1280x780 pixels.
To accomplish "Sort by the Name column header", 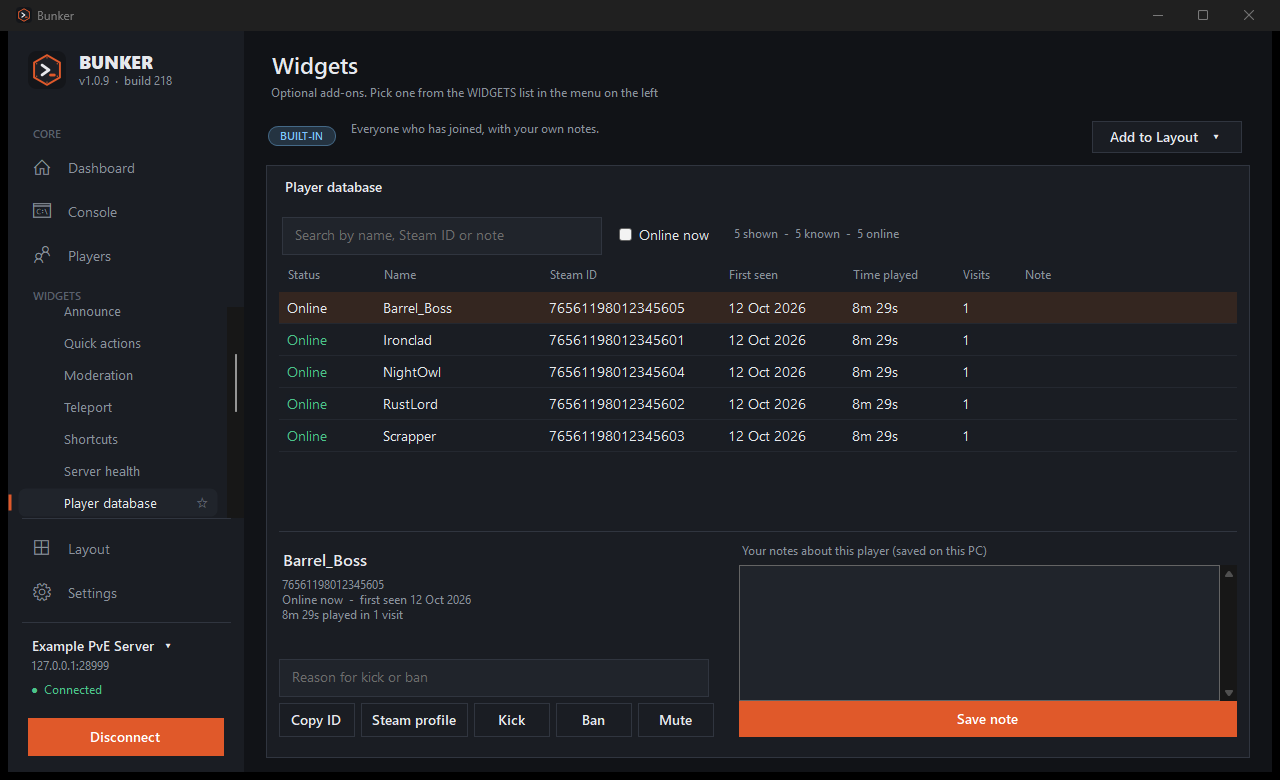I will [x=400, y=274].
